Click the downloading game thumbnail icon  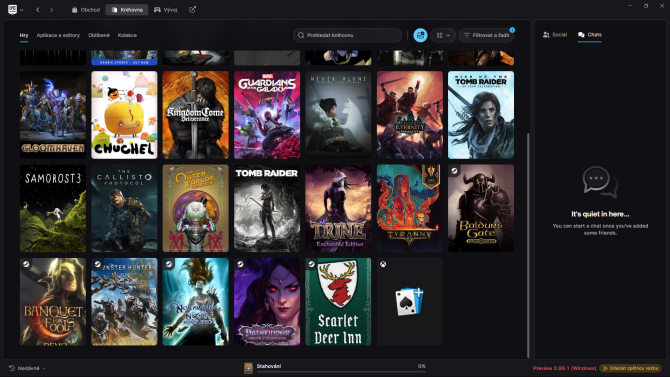pos(248,368)
